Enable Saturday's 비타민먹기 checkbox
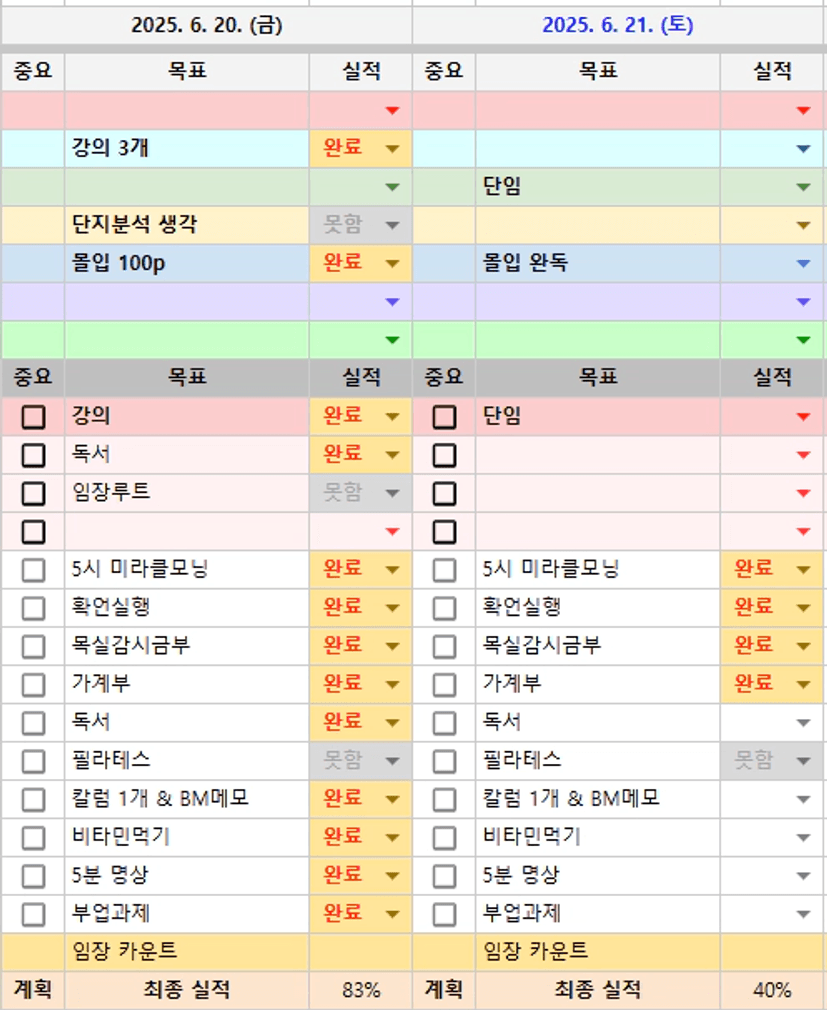Viewport: 827px width, 1010px height. click(445, 837)
